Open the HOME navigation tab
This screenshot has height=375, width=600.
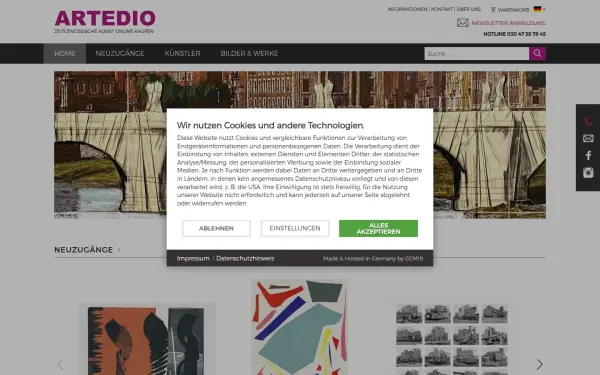[x=65, y=54]
